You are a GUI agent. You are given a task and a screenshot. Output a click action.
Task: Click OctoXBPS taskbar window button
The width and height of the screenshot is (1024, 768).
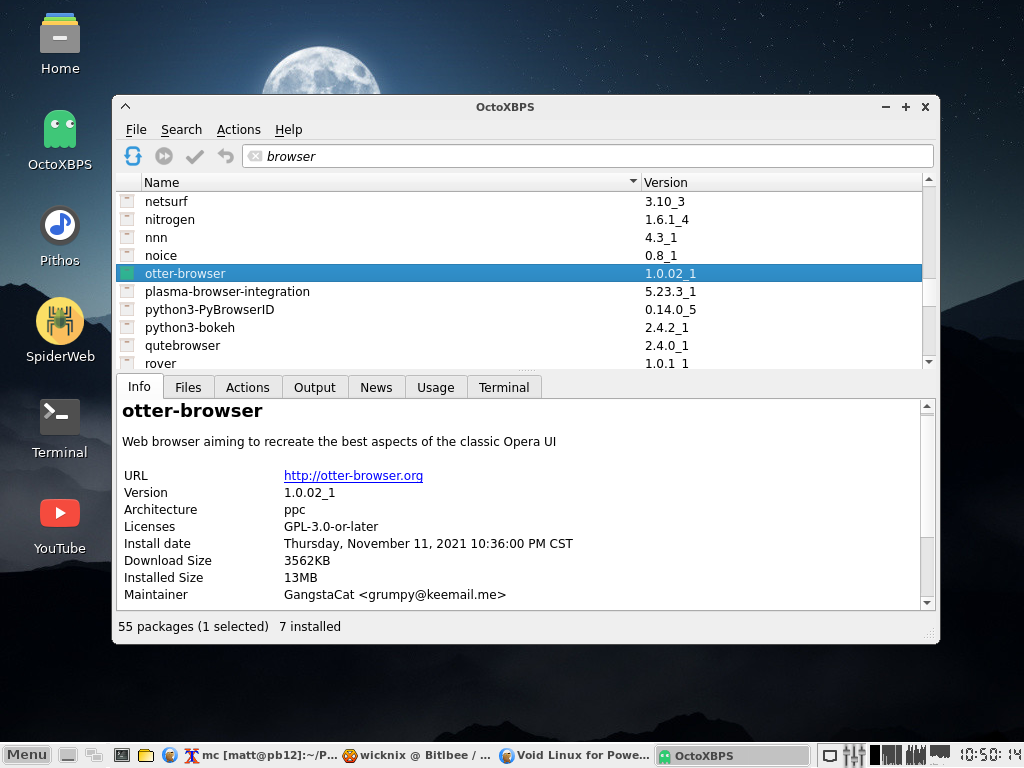click(x=732, y=756)
